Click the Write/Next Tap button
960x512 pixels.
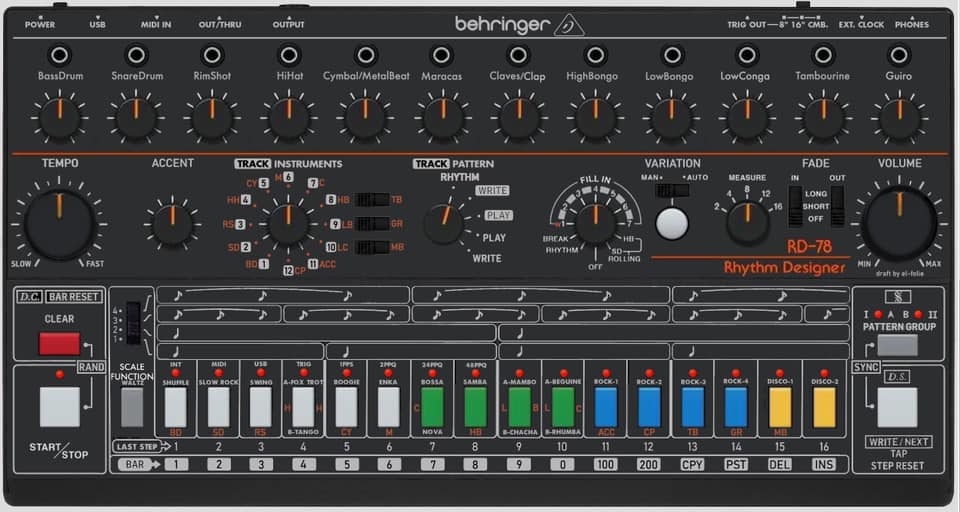click(x=897, y=407)
